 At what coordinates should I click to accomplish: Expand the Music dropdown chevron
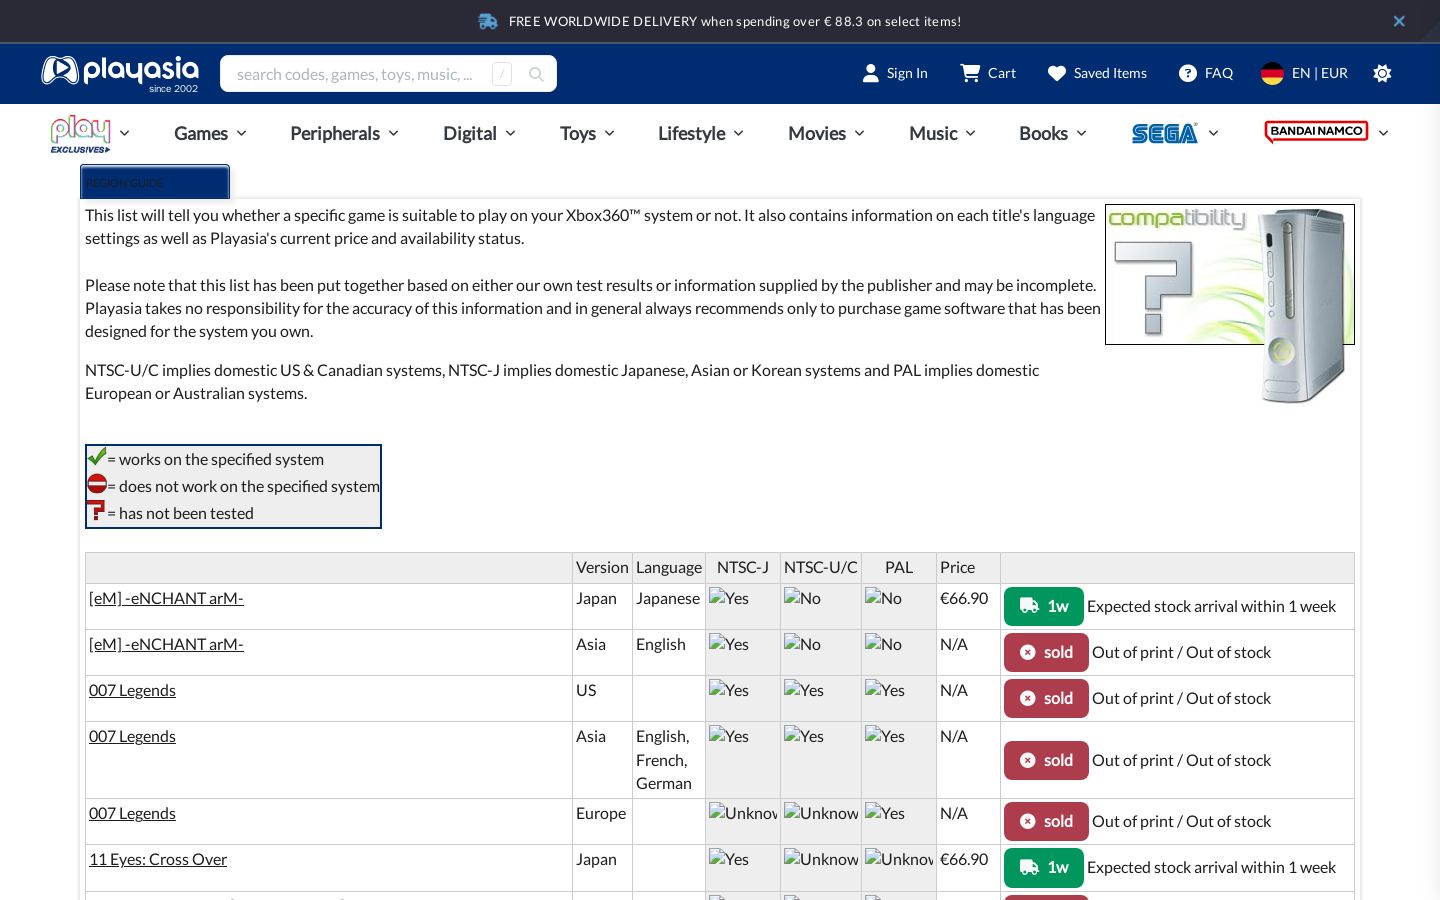click(x=970, y=133)
